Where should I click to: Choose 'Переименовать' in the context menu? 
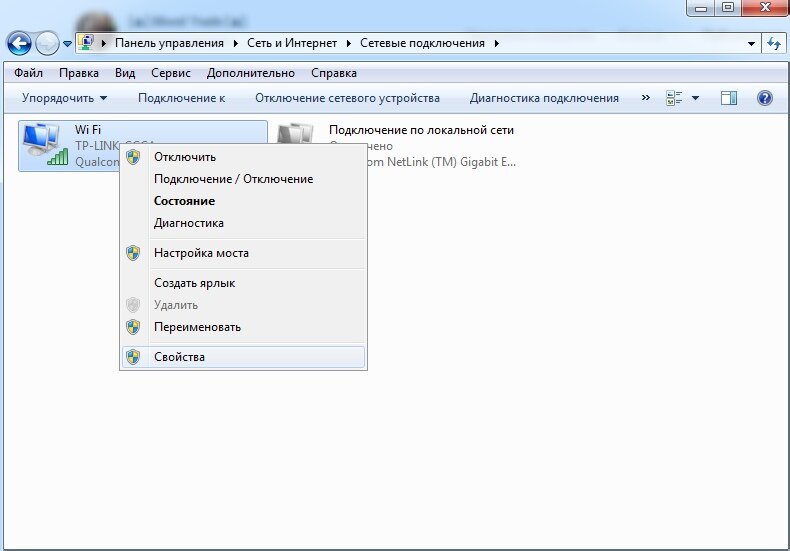click(x=243, y=327)
